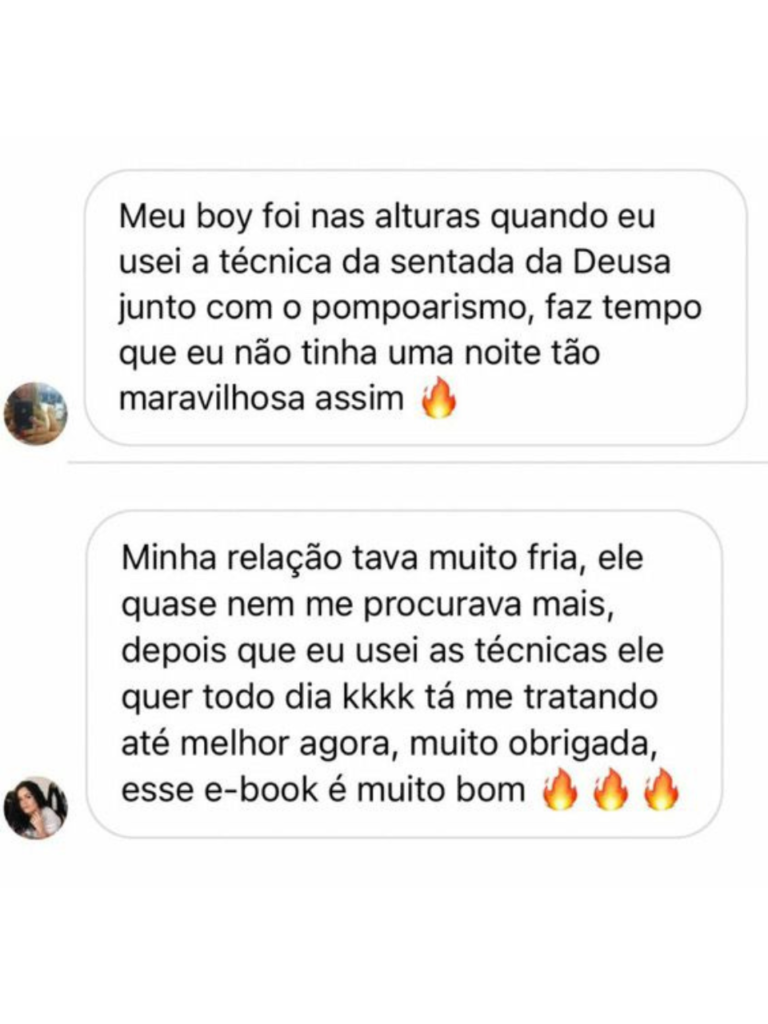Screen dimensions: 768x1024
Task: Select the message bubble starting "Minha relação tava"
Action: coord(404,674)
